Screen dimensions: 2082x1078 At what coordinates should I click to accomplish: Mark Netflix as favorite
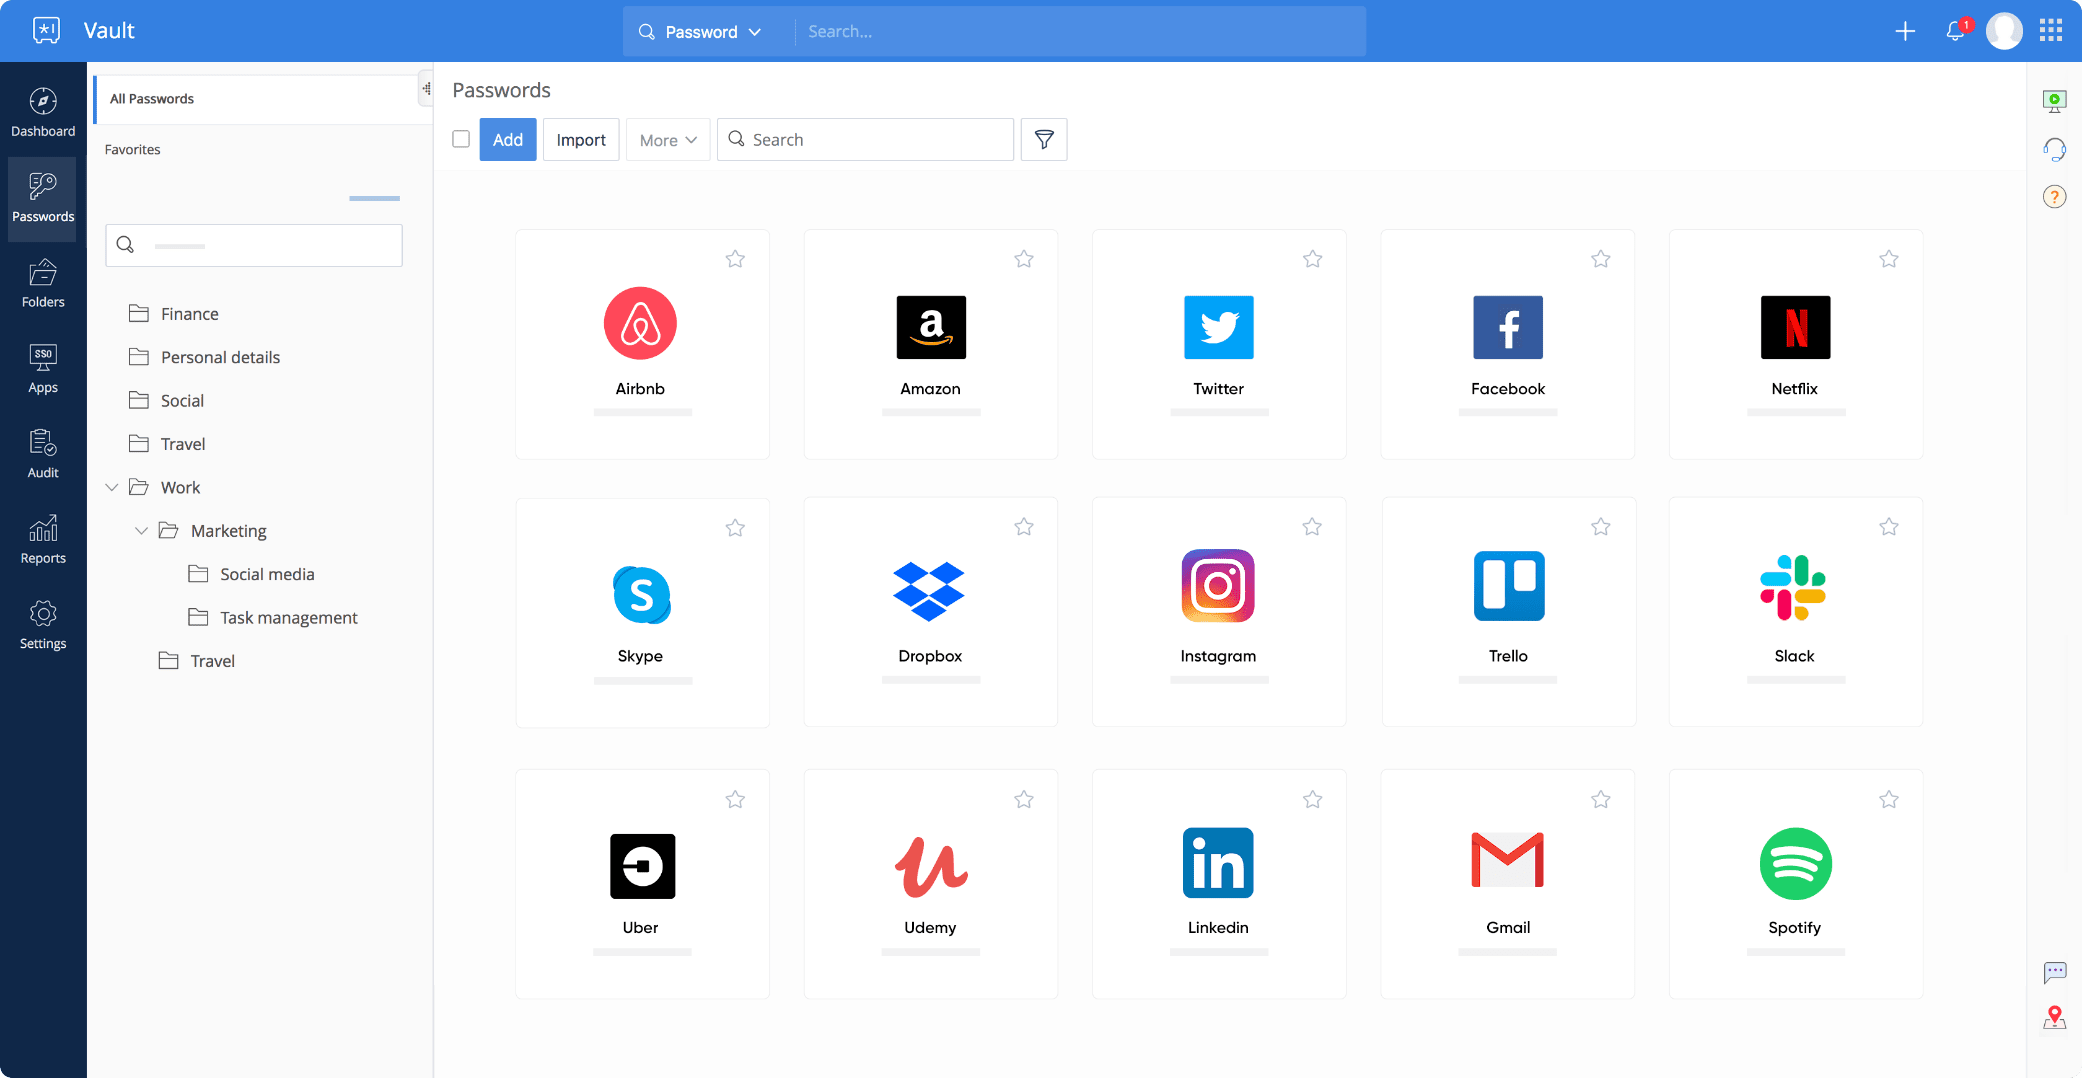click(1889, 259)
